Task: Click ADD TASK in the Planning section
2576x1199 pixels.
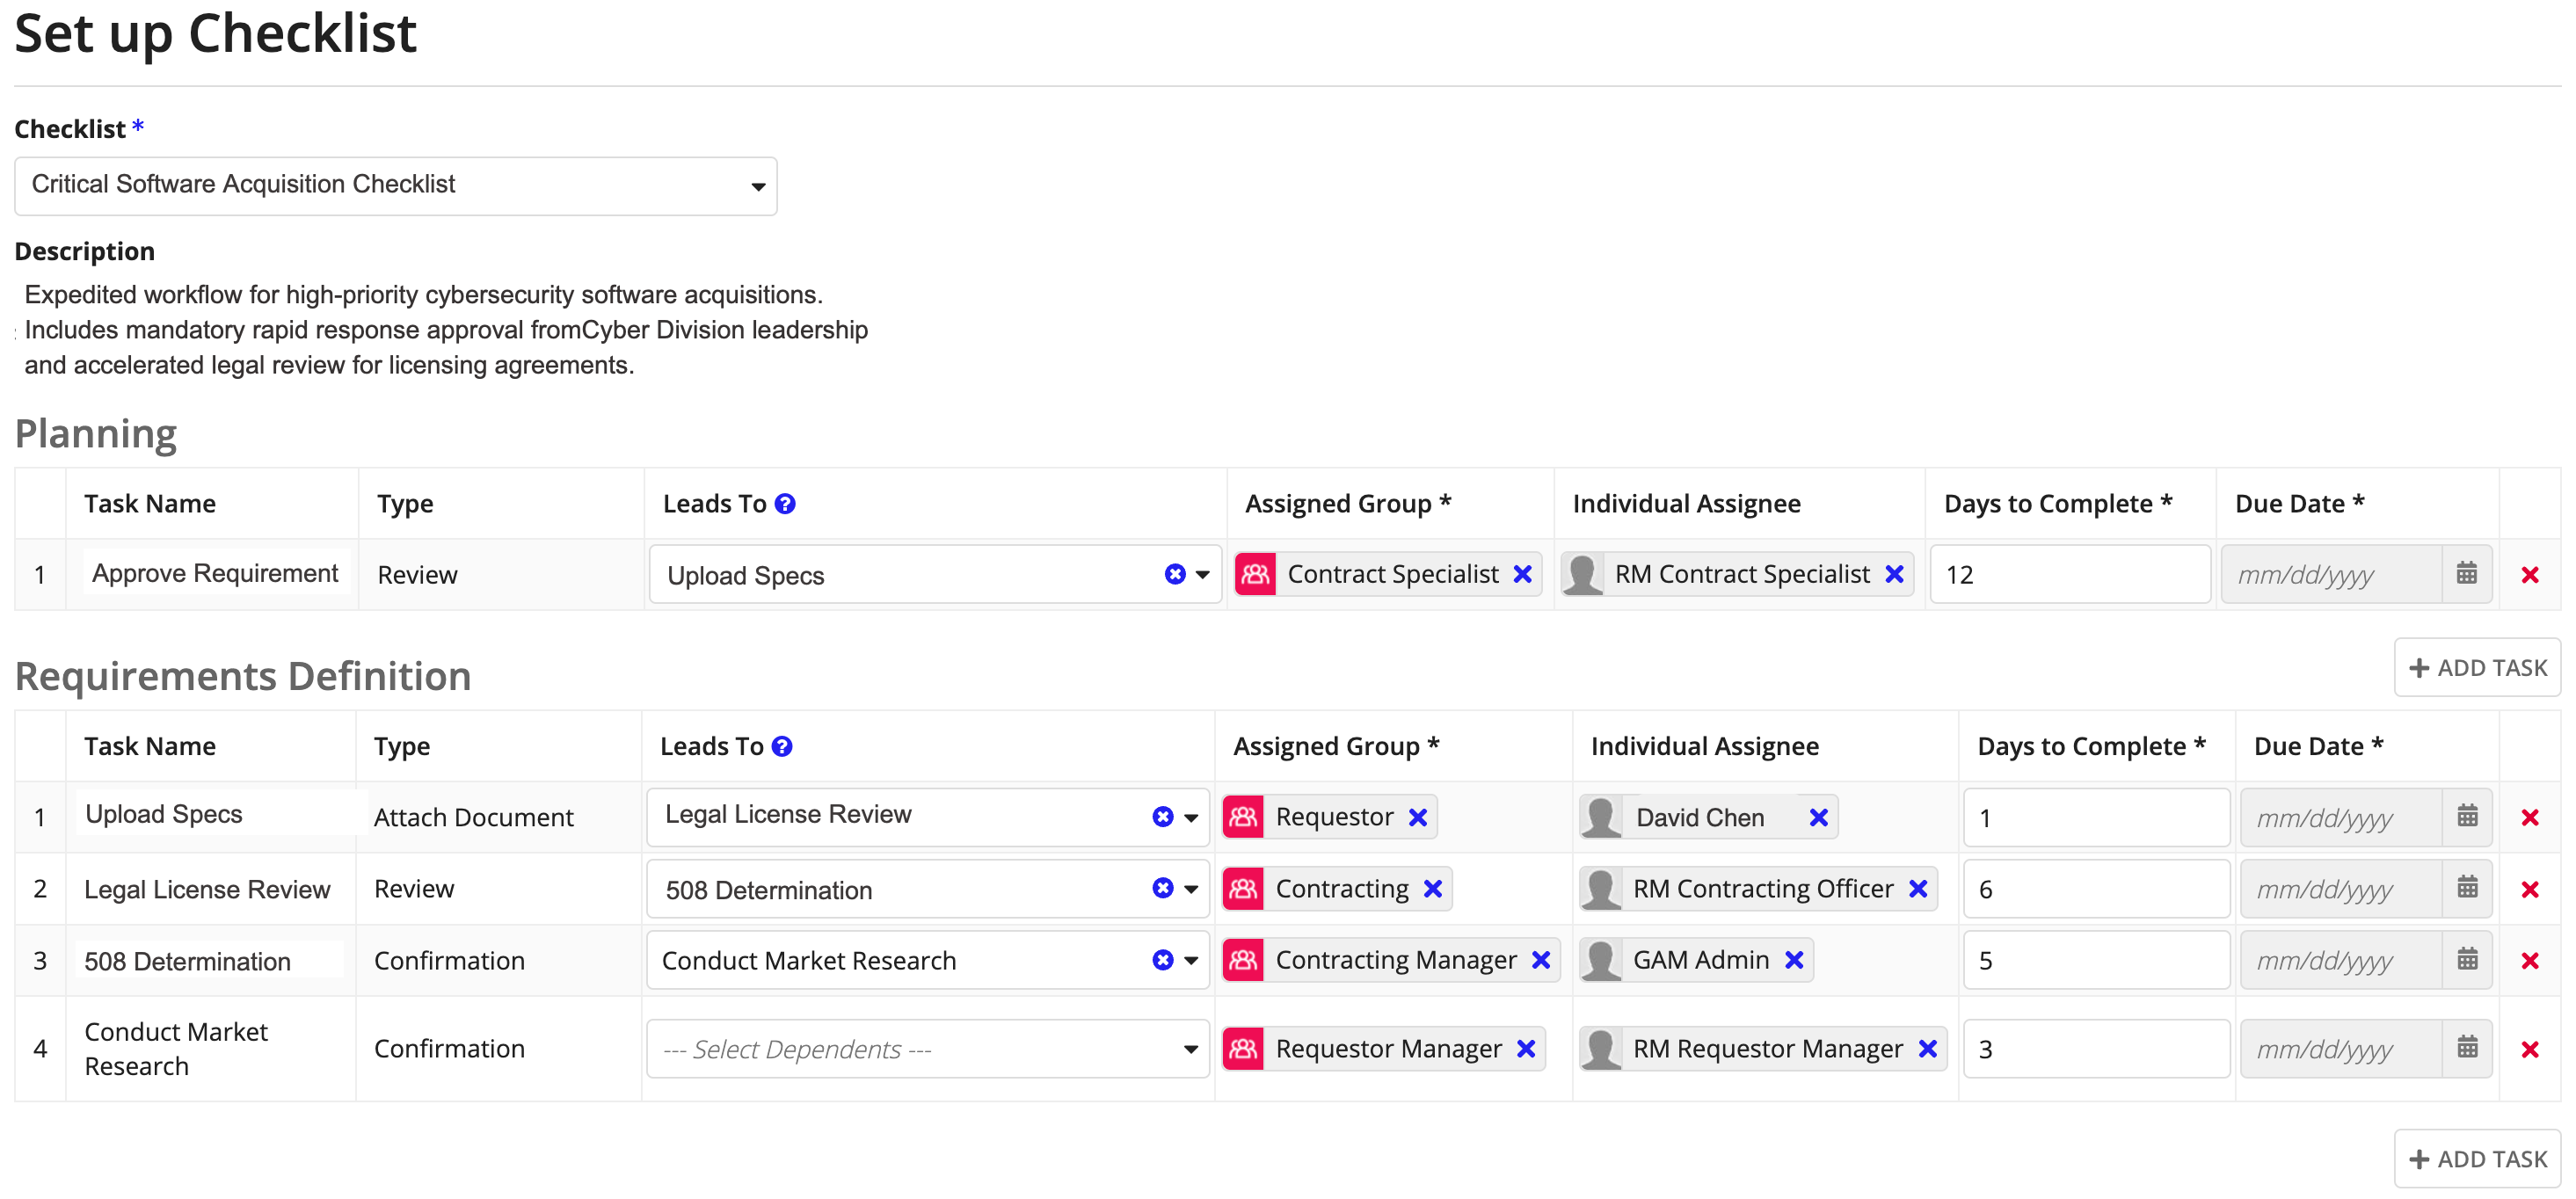Action: coord(2477,668)
